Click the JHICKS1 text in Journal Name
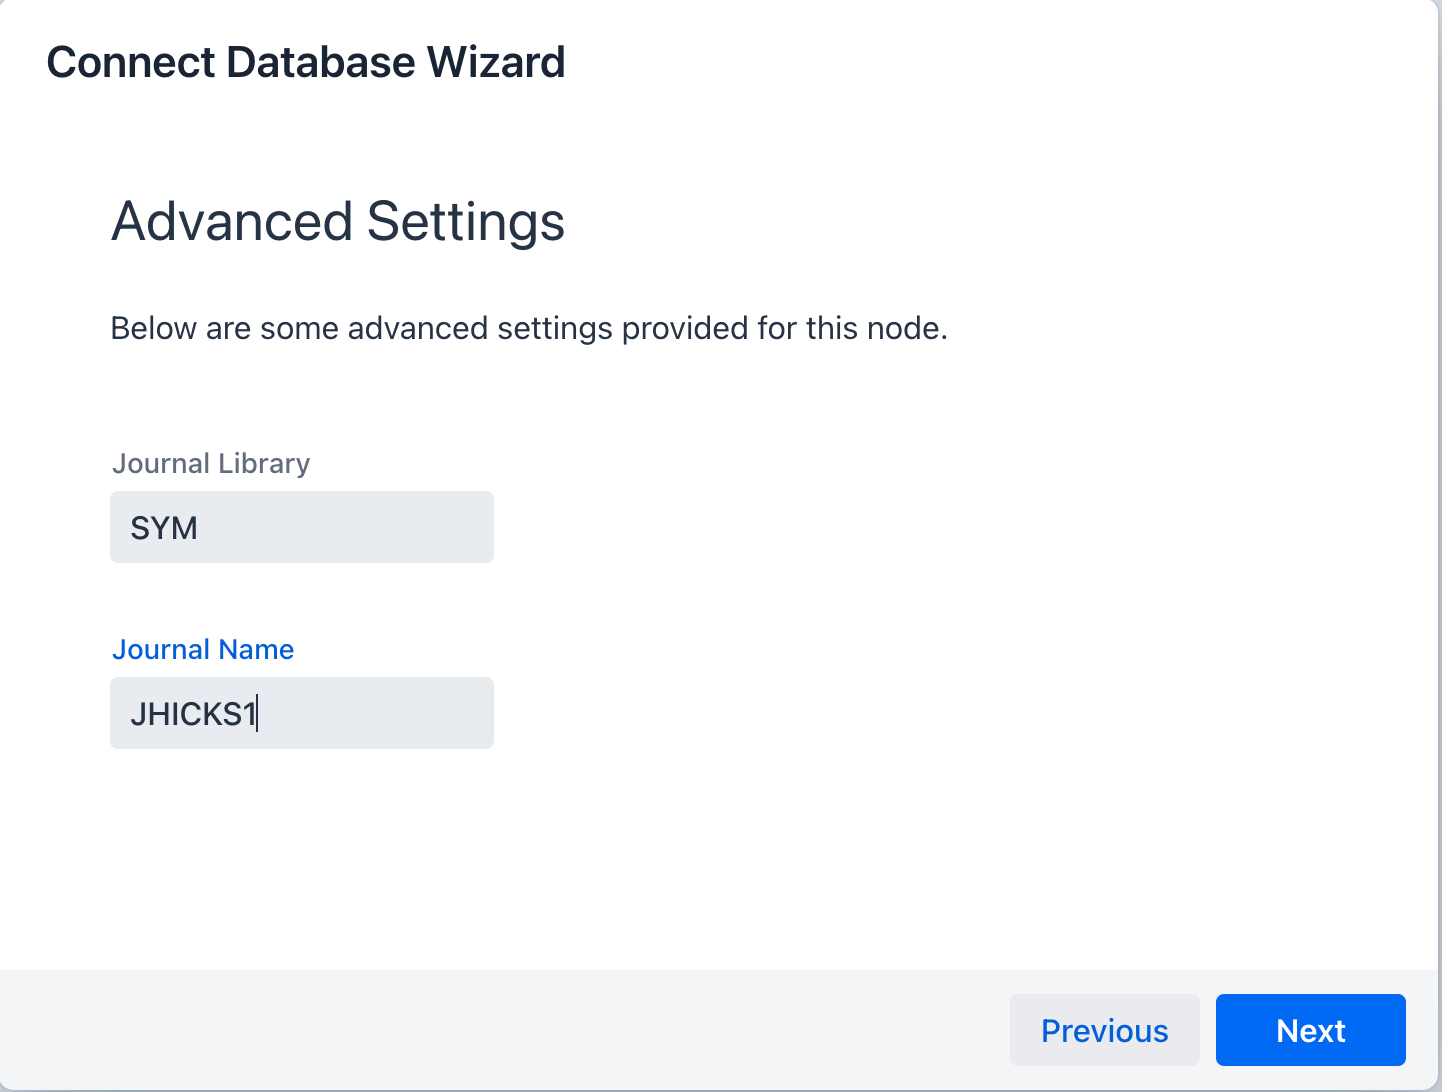Viewport: 1442px width, 1092px height. tap(193, 714)
